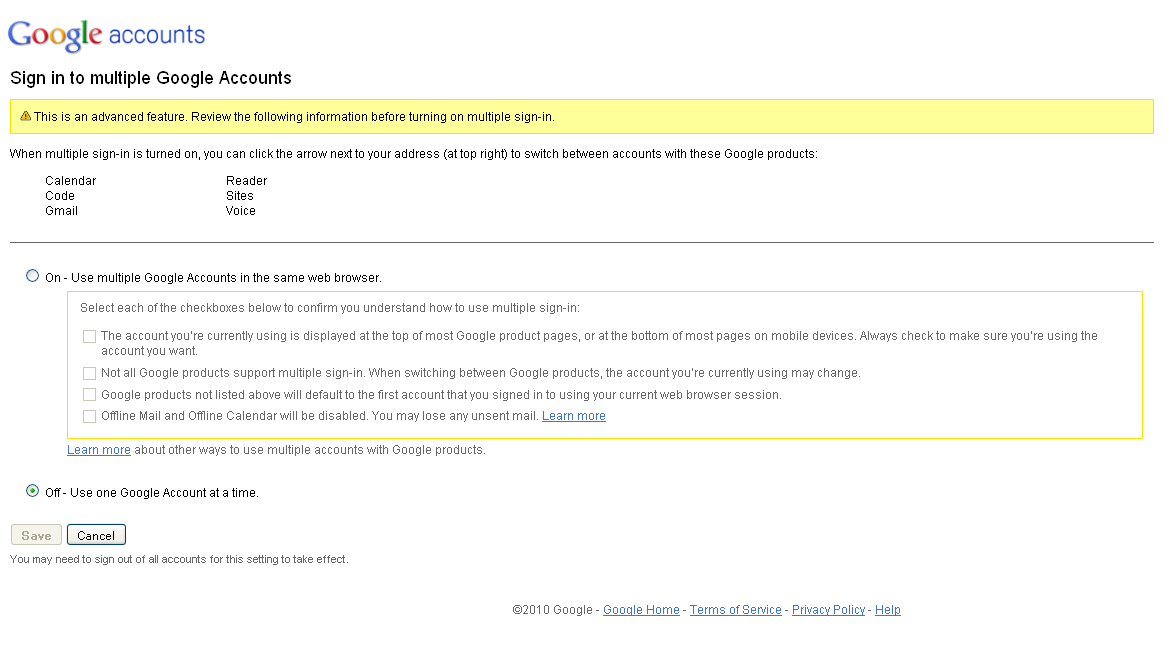The height and width of the screenshot is (645, 1169).
Task: Click the yellow advanced feature notice text
Action: click(294, 117)
